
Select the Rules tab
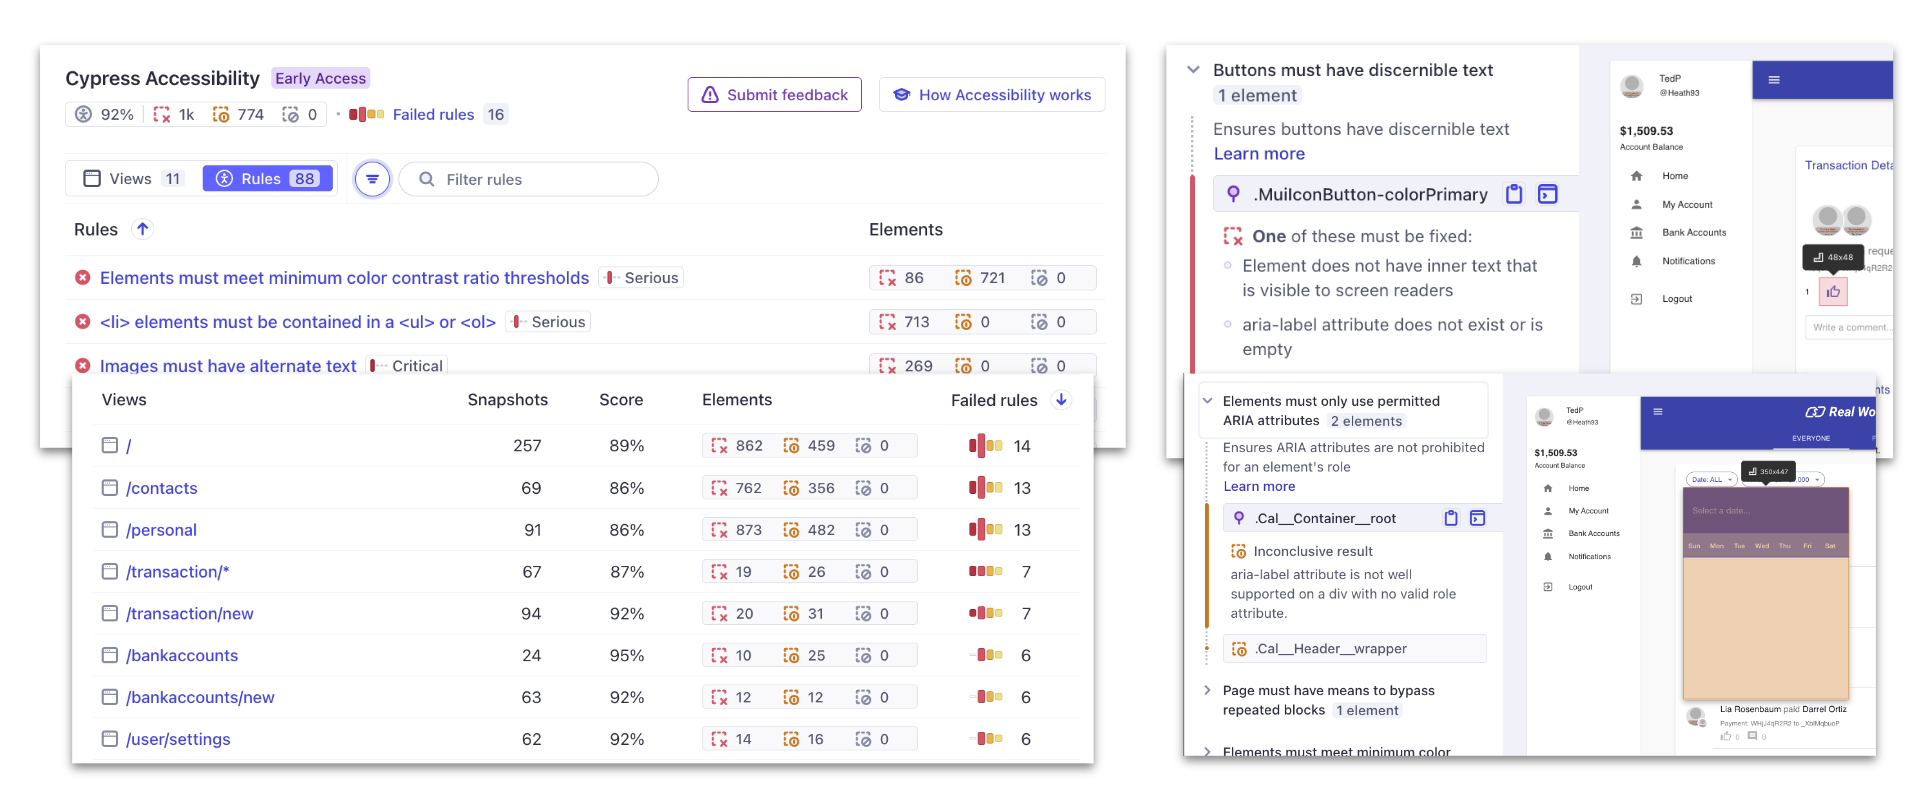pyautogui.click(x=268, y=179)
